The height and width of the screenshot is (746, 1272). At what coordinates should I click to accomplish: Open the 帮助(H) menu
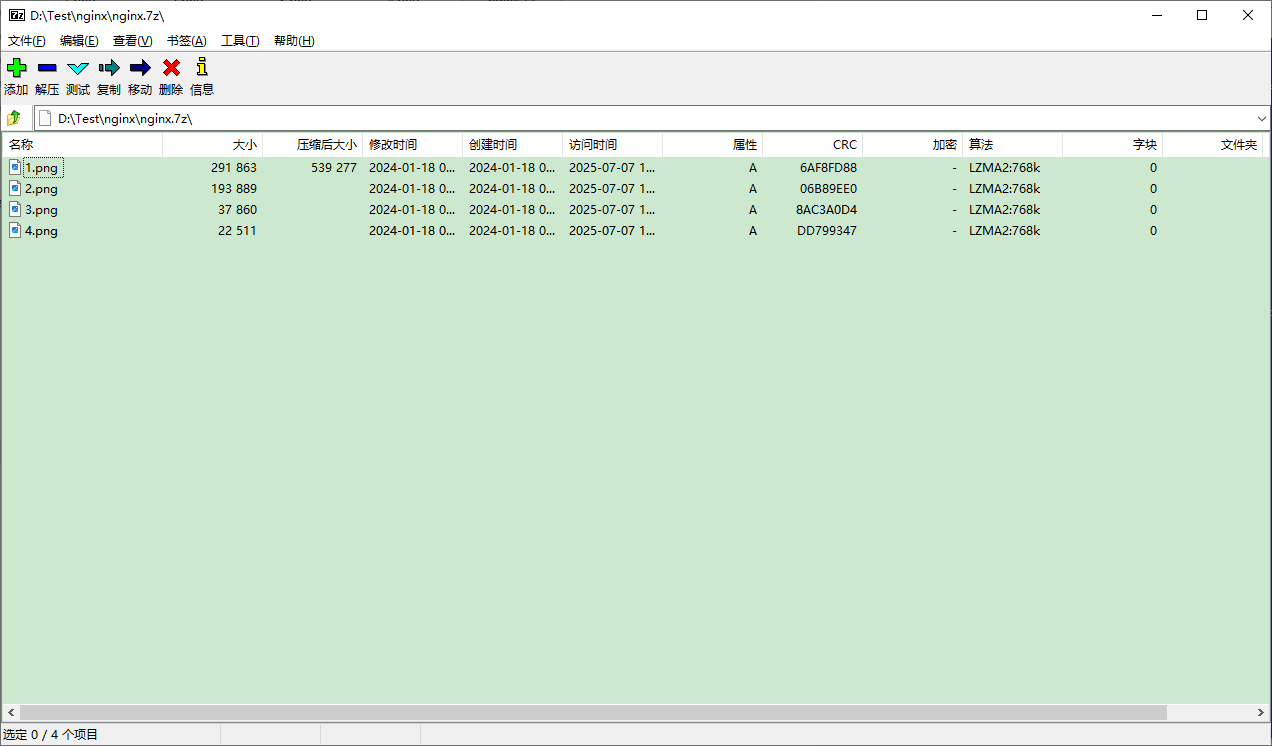click(x=294, y=41)
